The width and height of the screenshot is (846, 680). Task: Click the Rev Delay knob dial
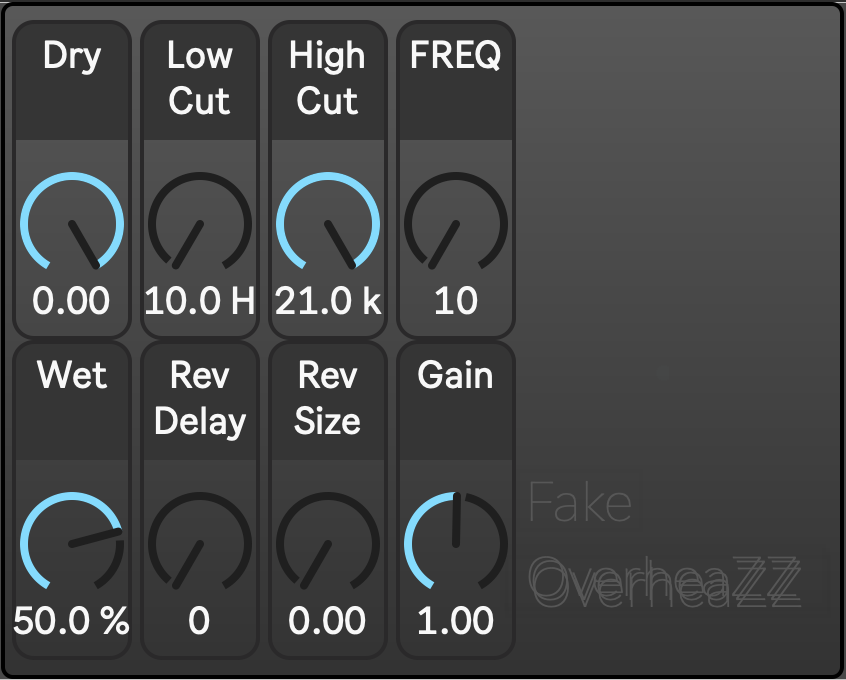click(x=199, y=543)
